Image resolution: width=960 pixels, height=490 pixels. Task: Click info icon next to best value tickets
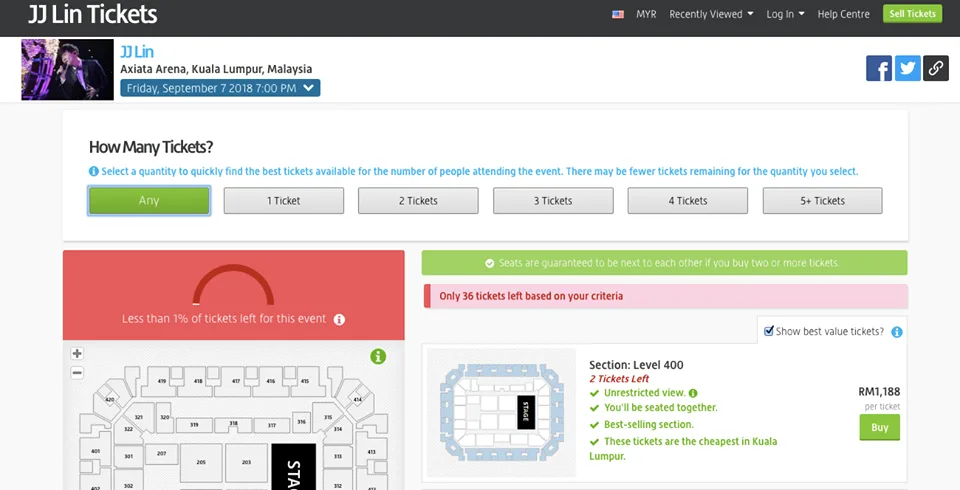(897, 332)
